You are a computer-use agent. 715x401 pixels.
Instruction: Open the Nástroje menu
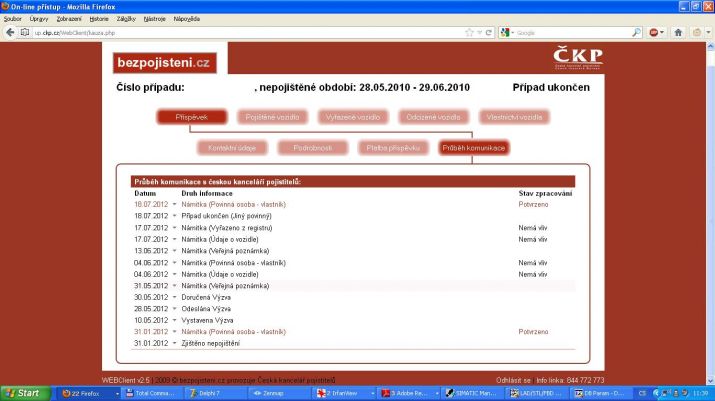tap(154, 19)
